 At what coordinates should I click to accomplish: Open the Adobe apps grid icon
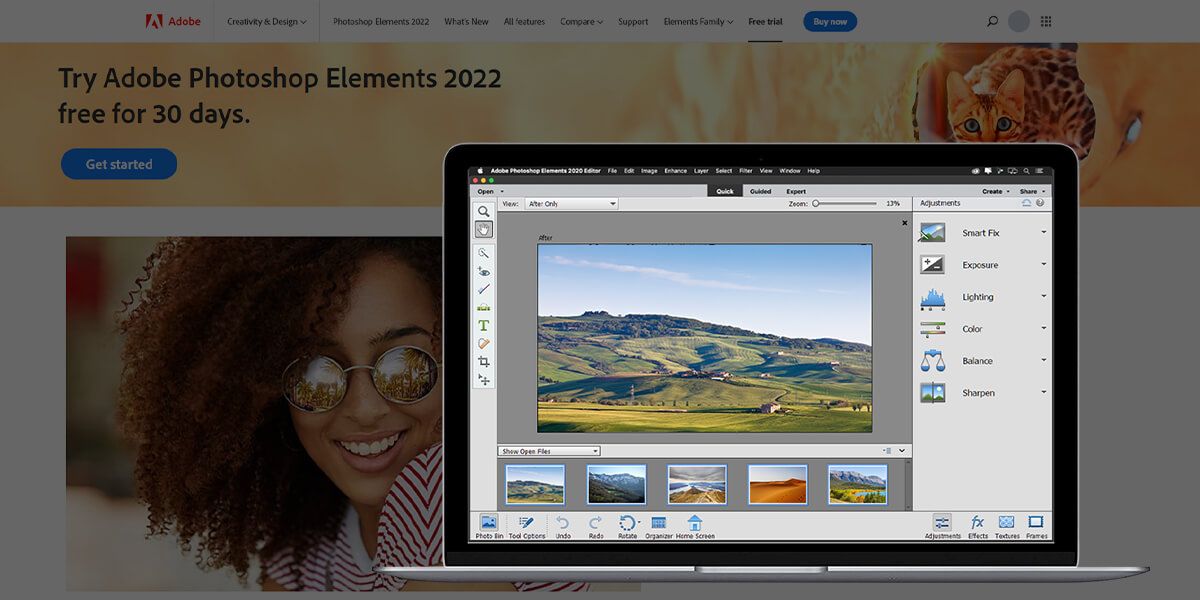(x=1046, y=21)
